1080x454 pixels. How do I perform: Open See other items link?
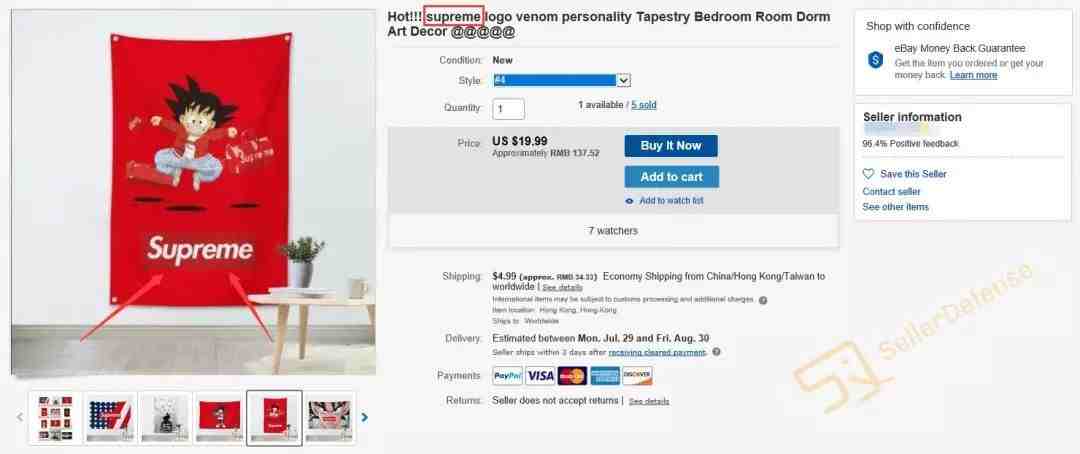tap(895, 207)
